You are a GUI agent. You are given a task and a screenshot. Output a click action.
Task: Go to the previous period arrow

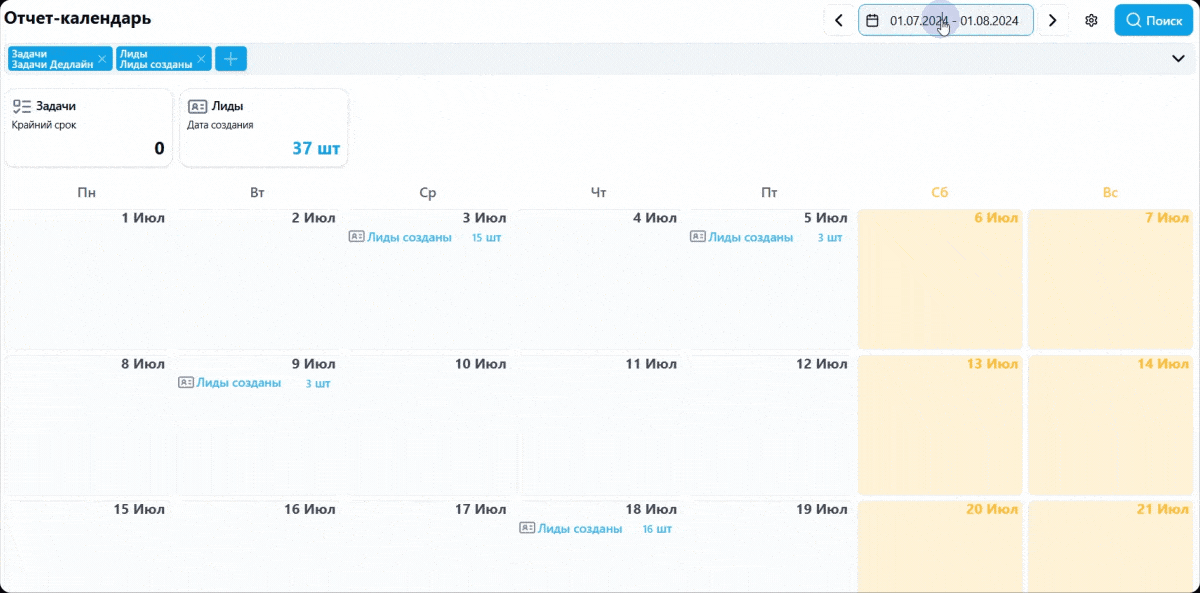839,20
